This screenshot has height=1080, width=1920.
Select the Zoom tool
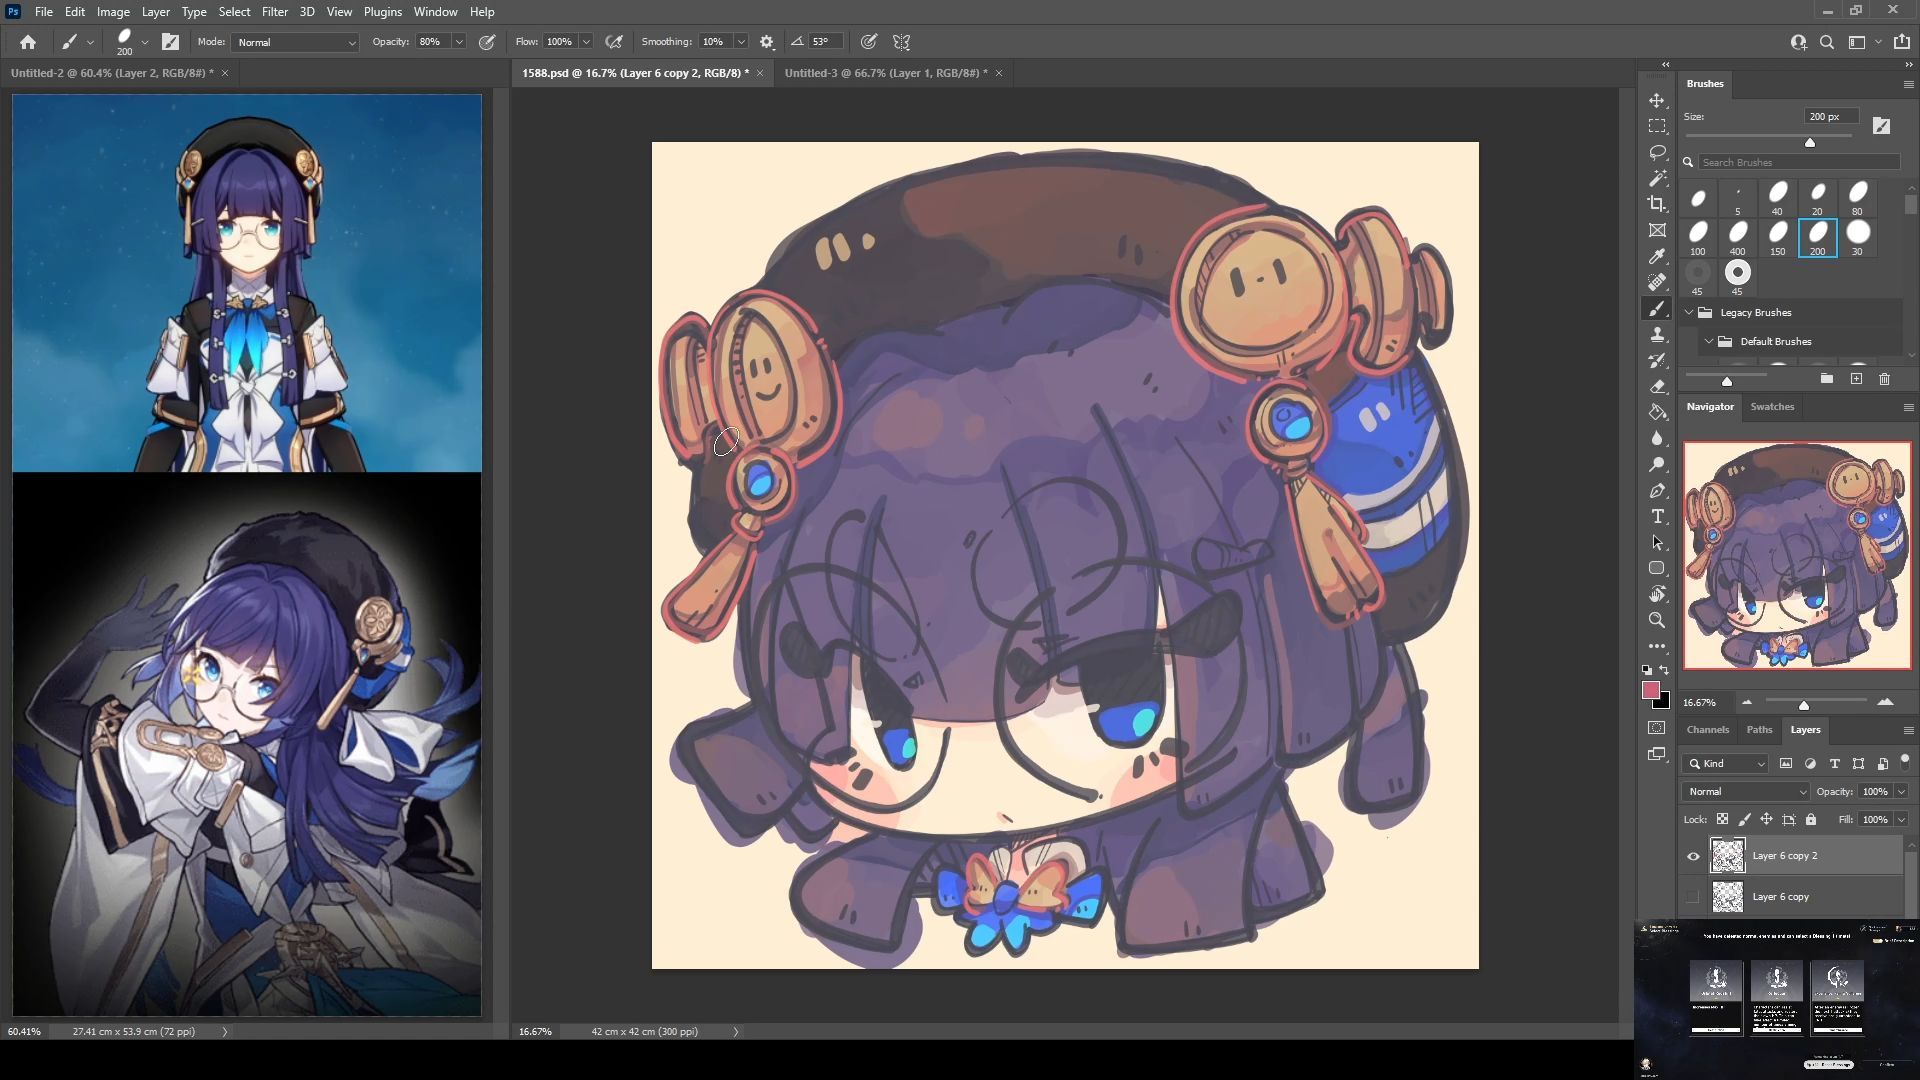click(x=1657, y=620)
